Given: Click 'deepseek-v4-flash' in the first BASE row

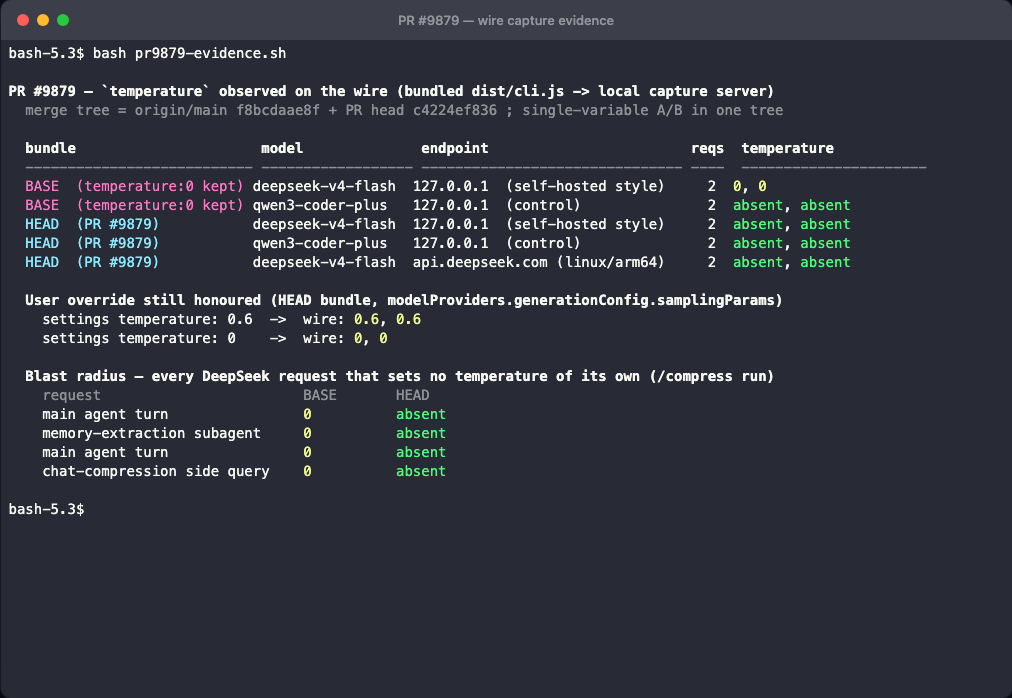Looking at the screenshot, I should pos(324,186).
